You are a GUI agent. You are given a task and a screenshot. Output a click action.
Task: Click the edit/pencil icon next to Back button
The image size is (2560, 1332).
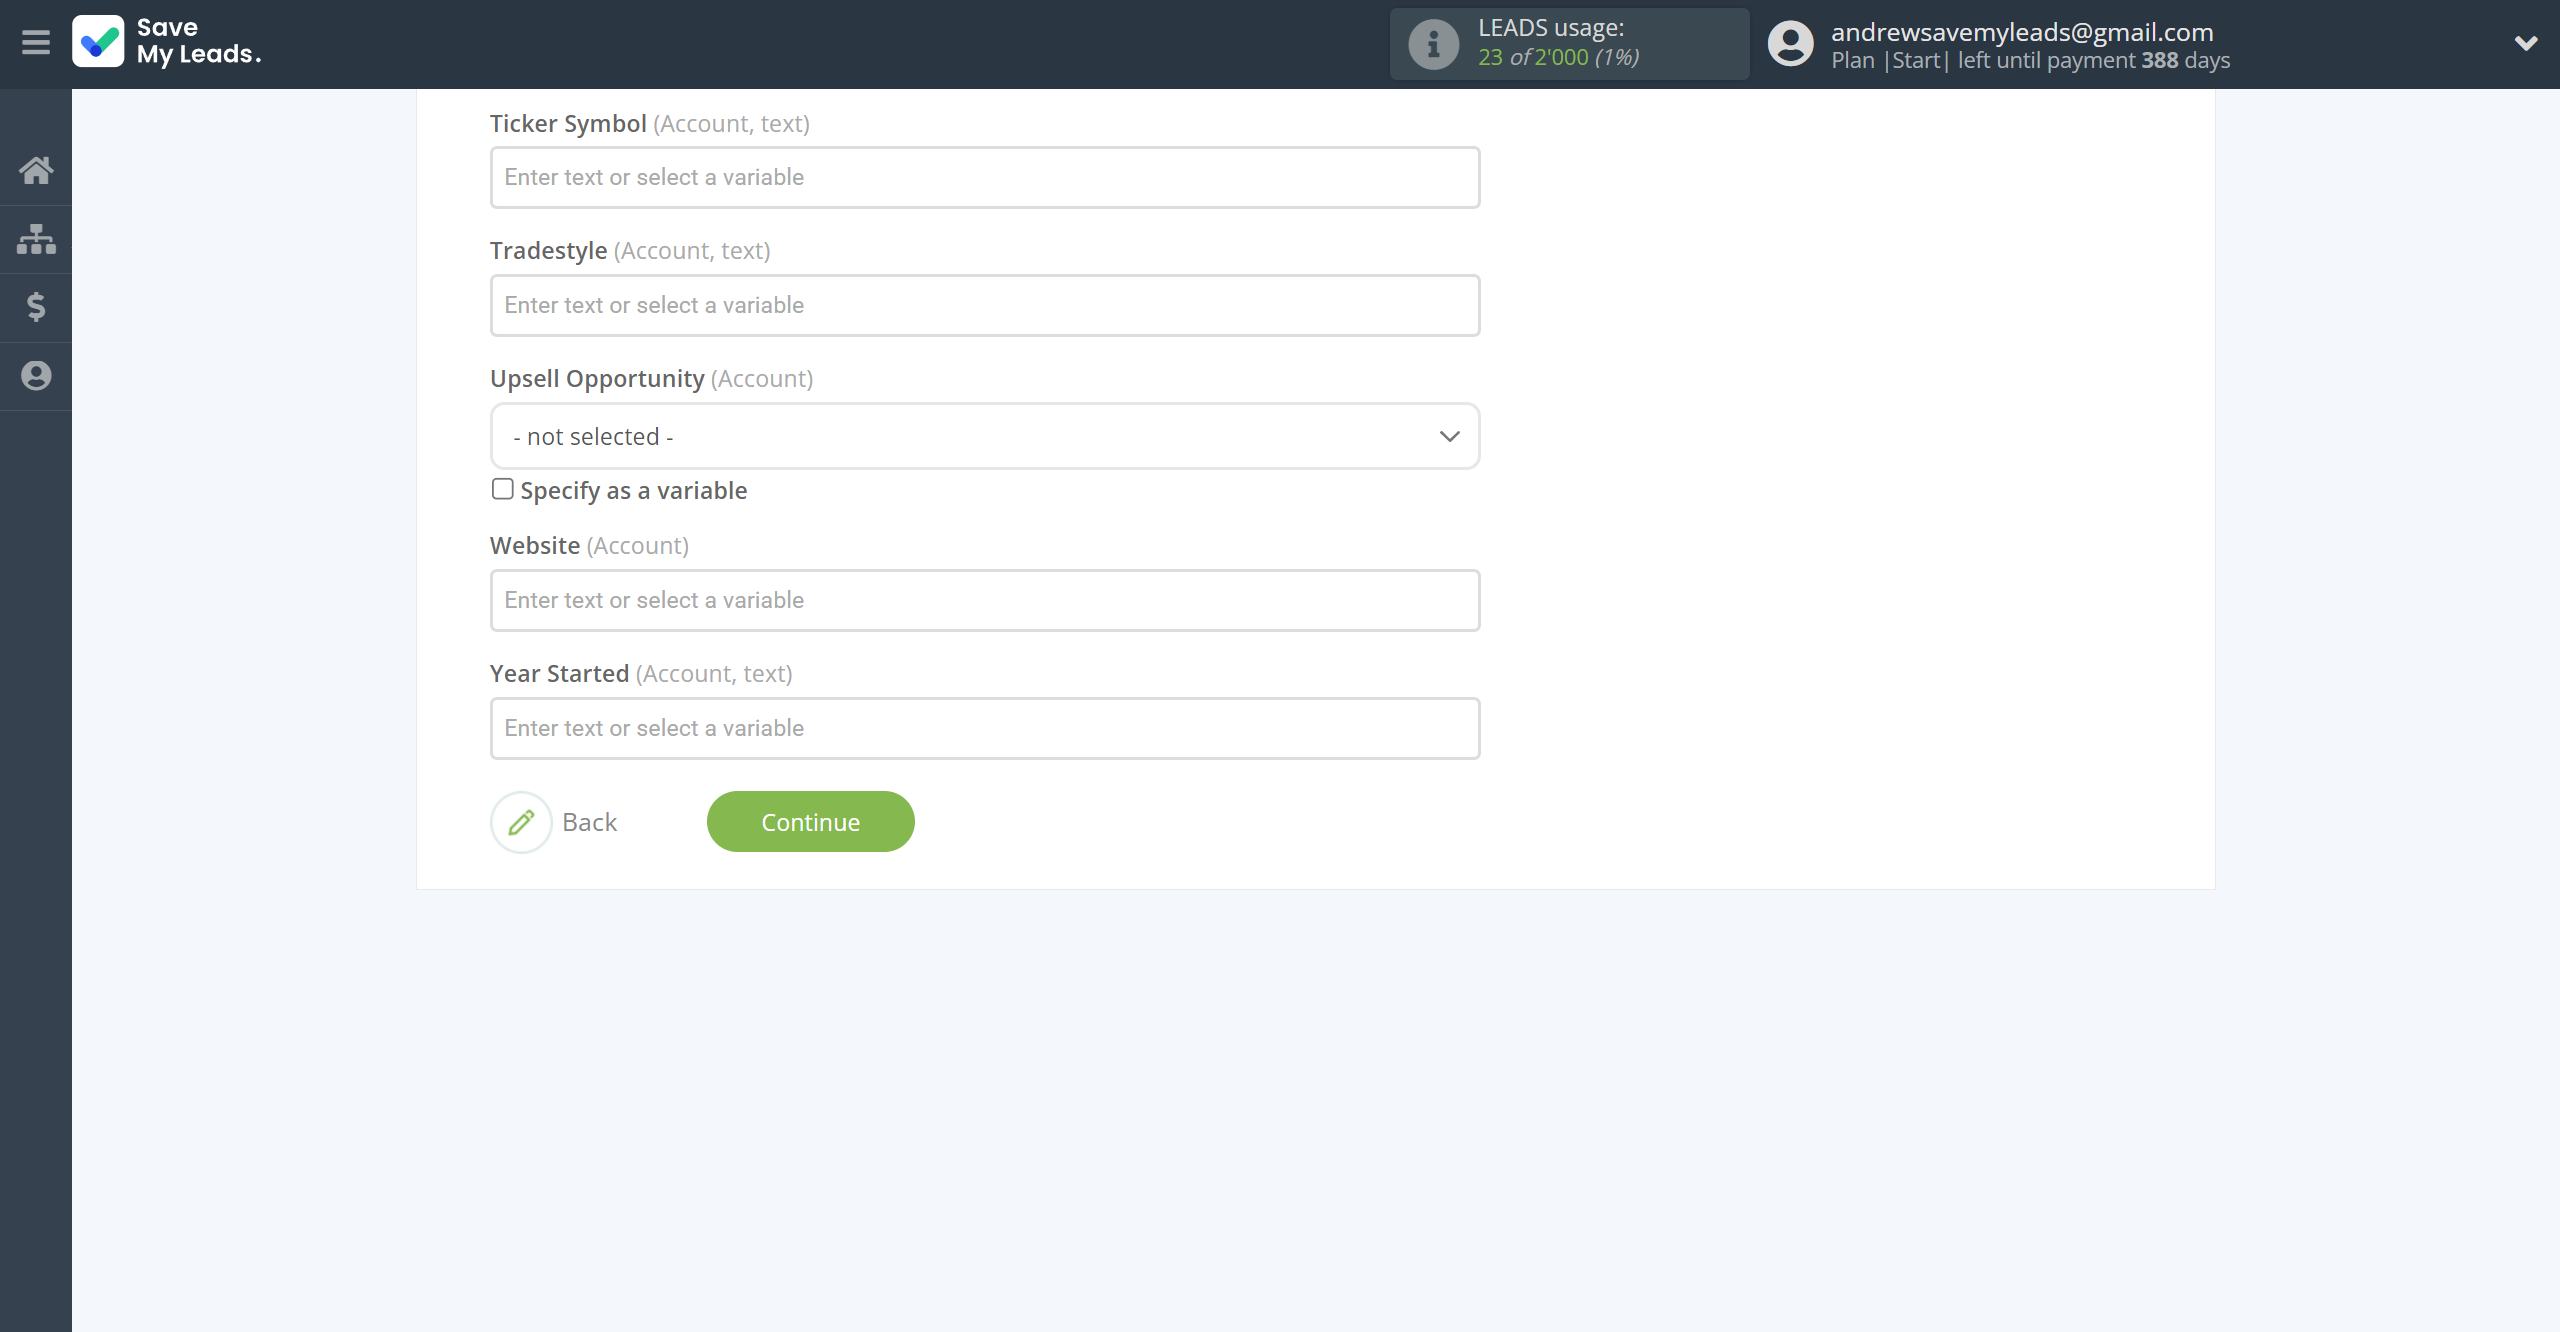point(520,823)
